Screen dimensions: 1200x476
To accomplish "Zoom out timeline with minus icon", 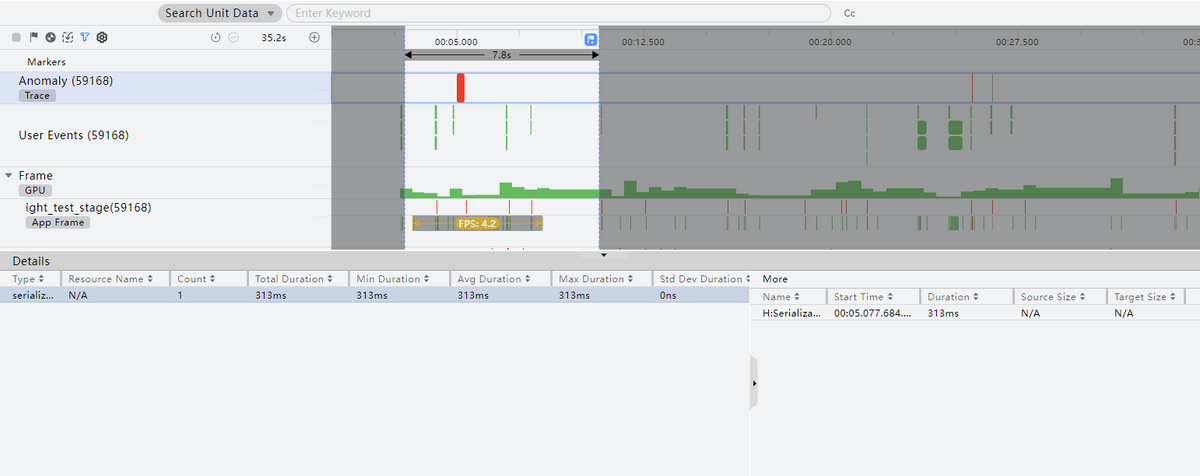I will coord(233,37).
